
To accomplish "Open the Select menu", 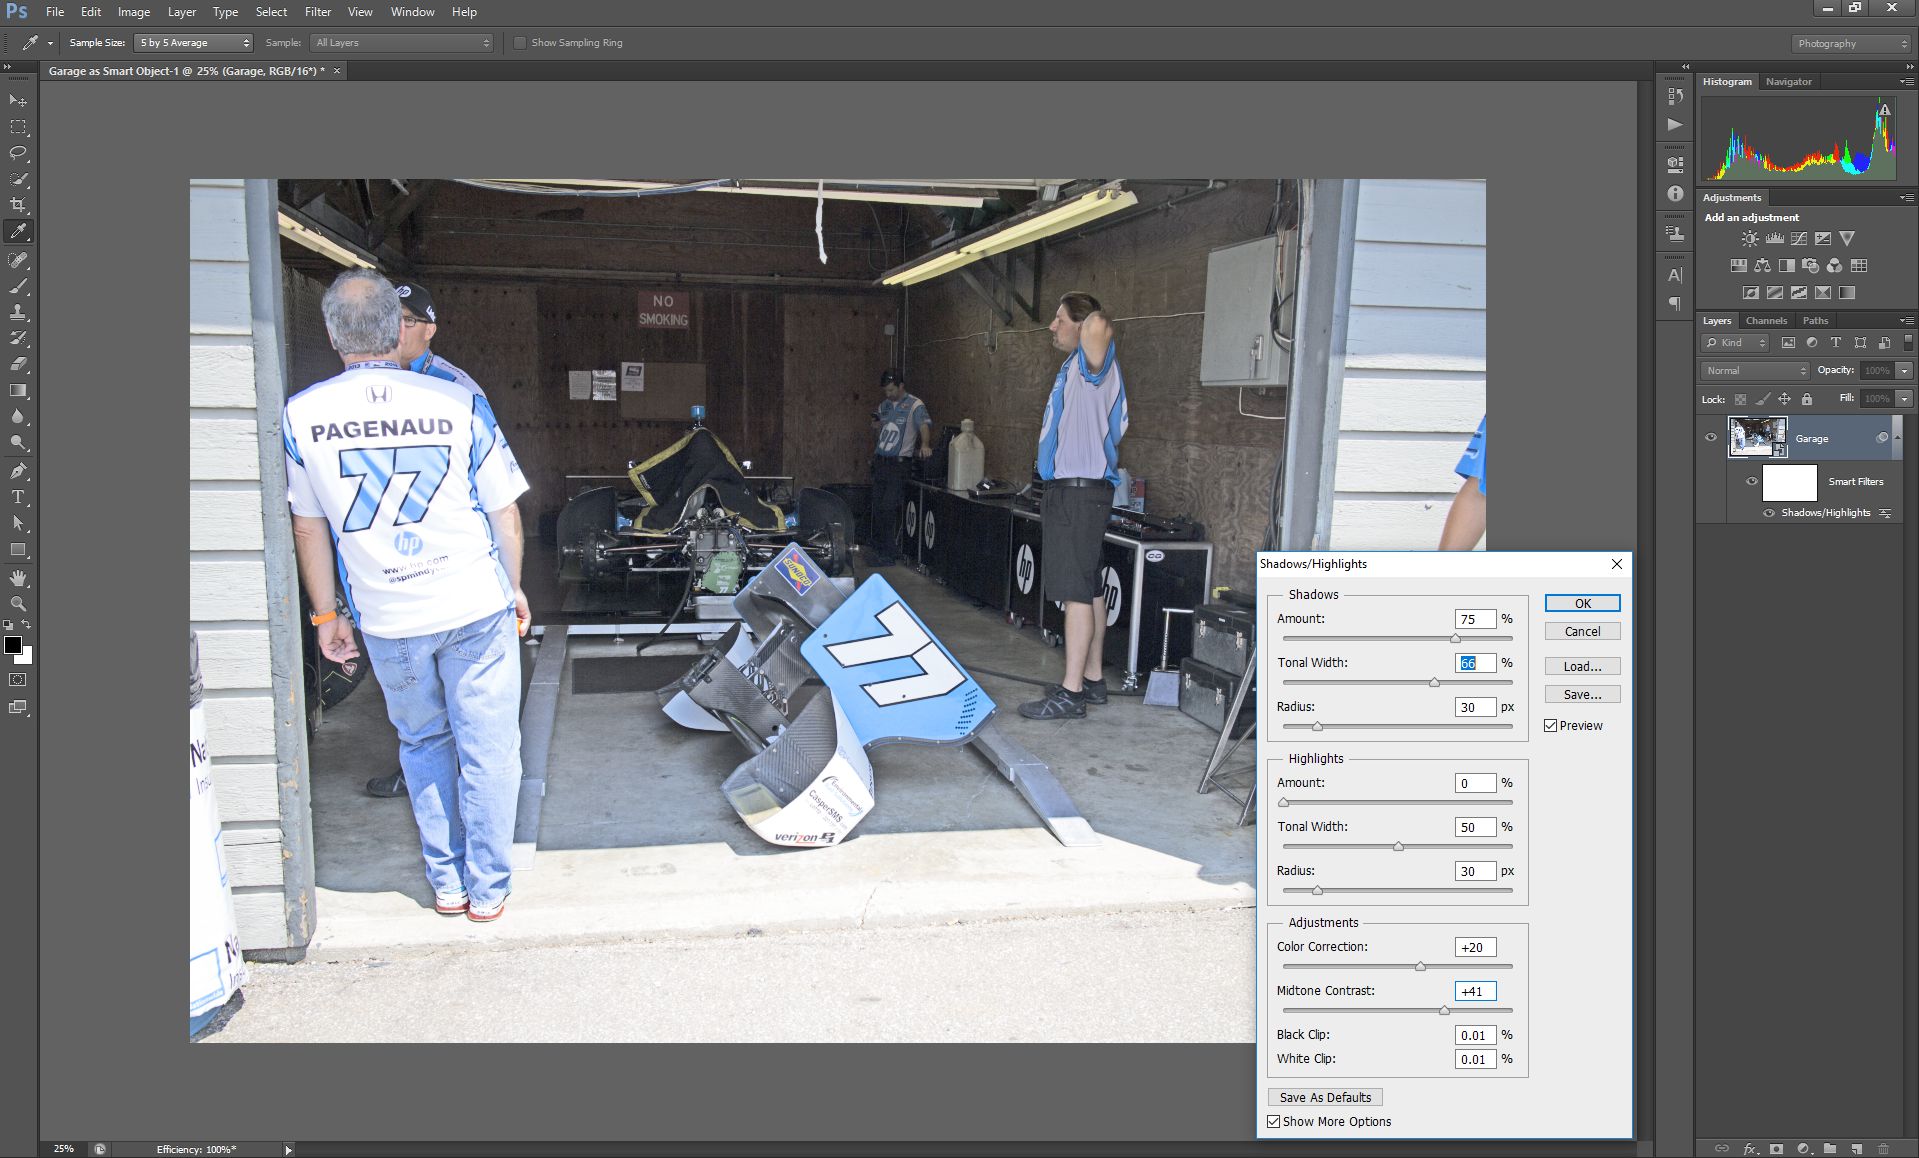I will pos(271,12).
